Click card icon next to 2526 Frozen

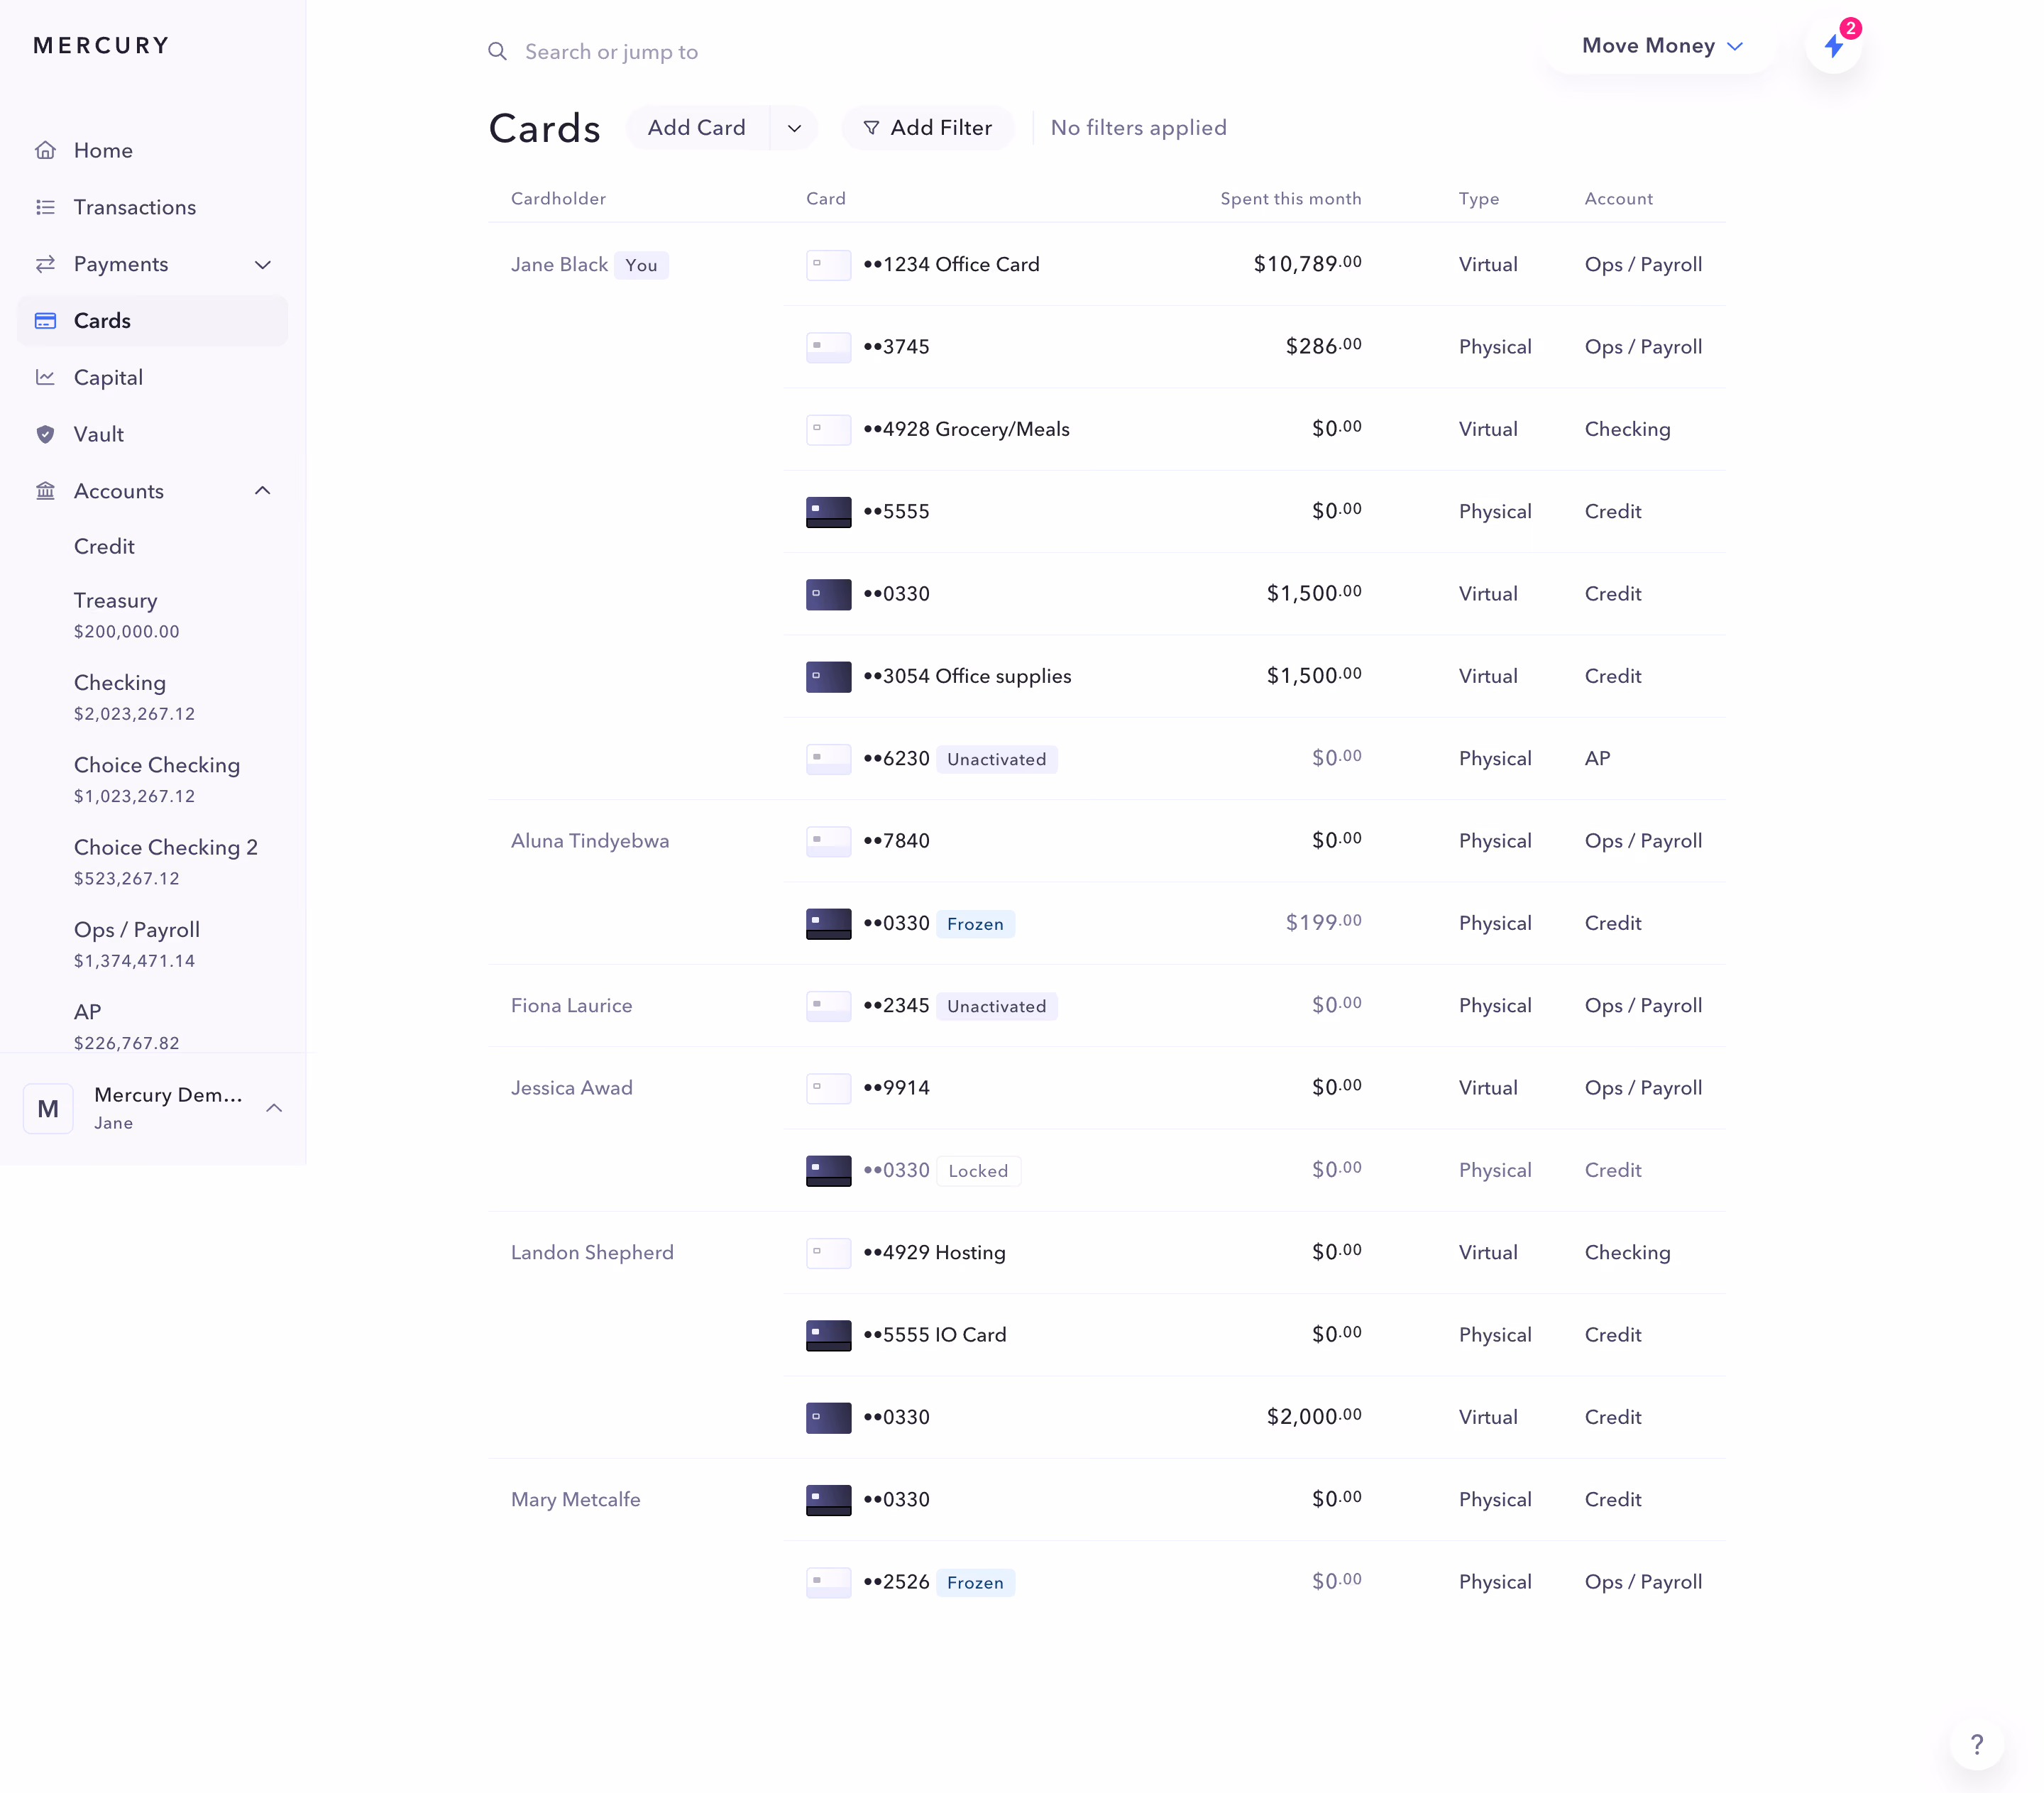pos(828,1582)
